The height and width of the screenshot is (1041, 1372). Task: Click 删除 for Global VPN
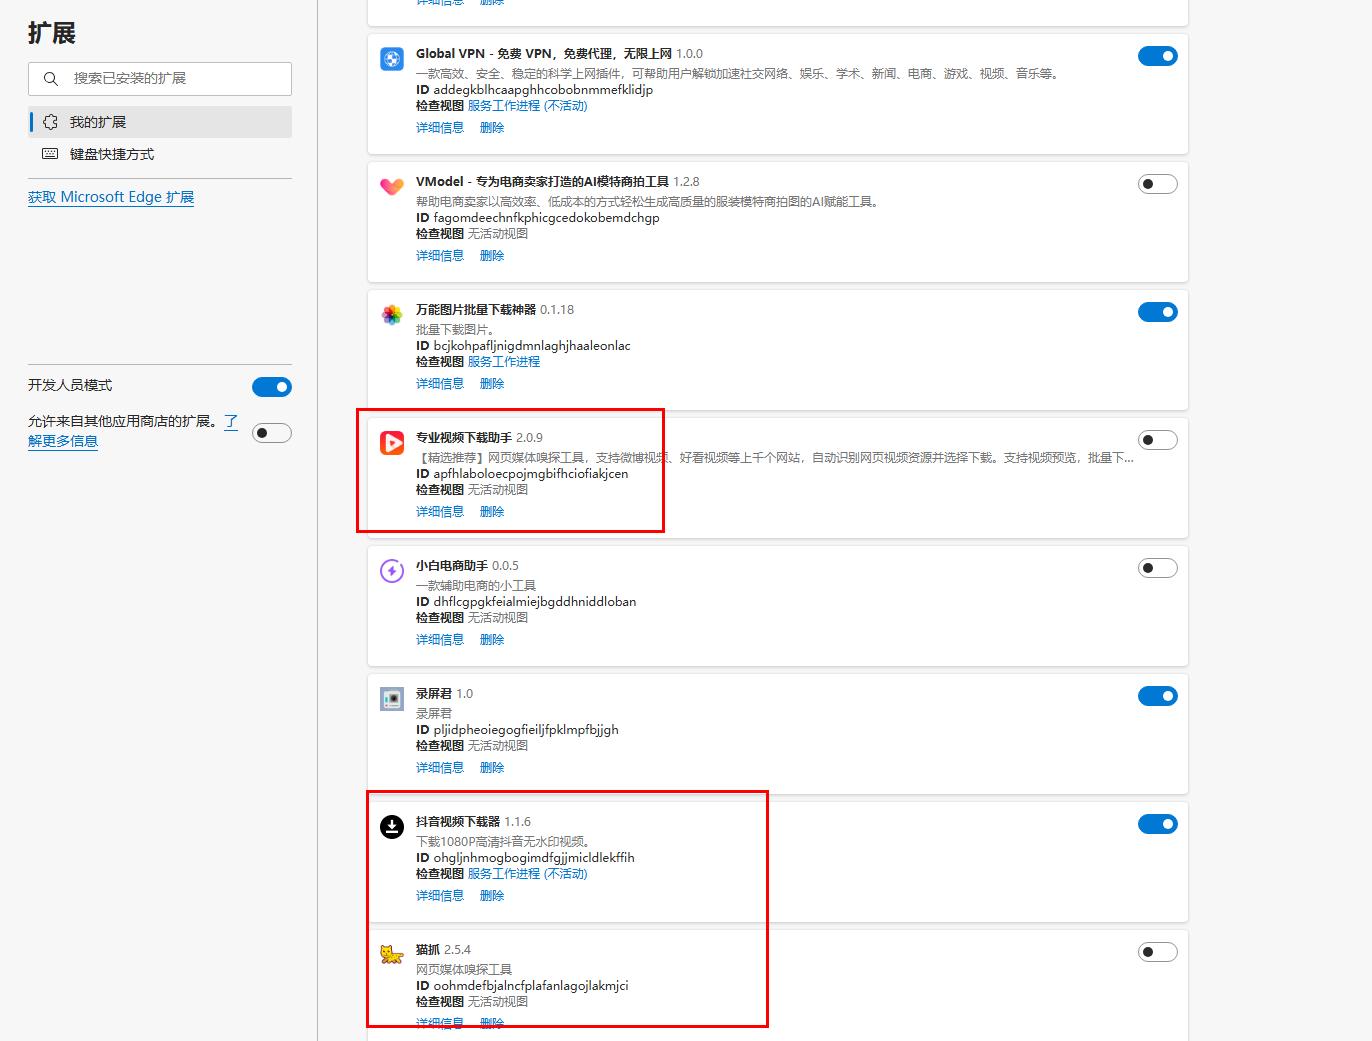492,128
